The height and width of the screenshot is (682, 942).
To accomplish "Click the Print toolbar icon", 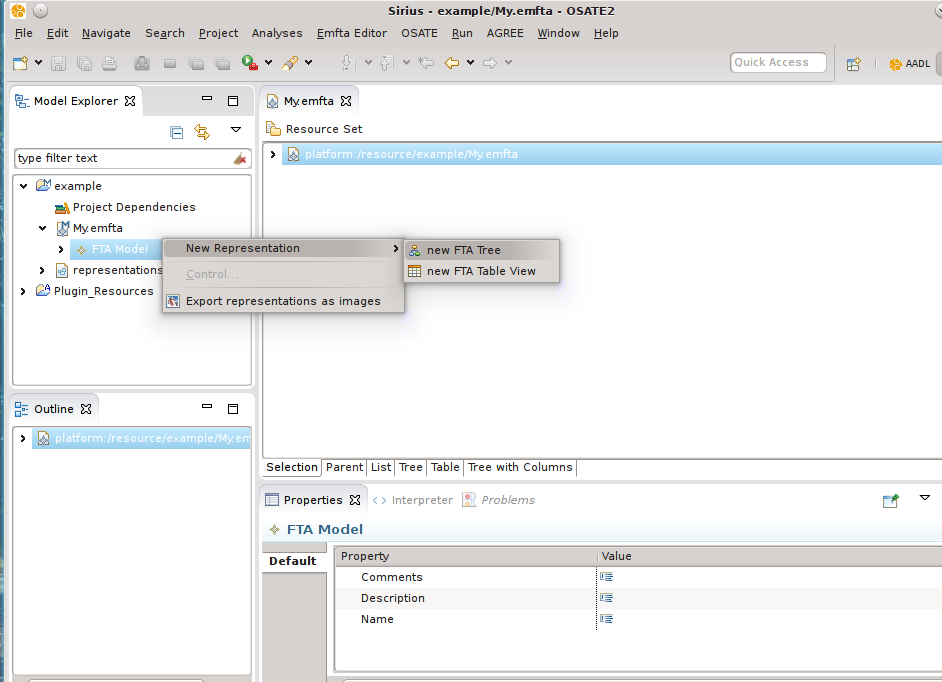I will [x=109, y=63].
